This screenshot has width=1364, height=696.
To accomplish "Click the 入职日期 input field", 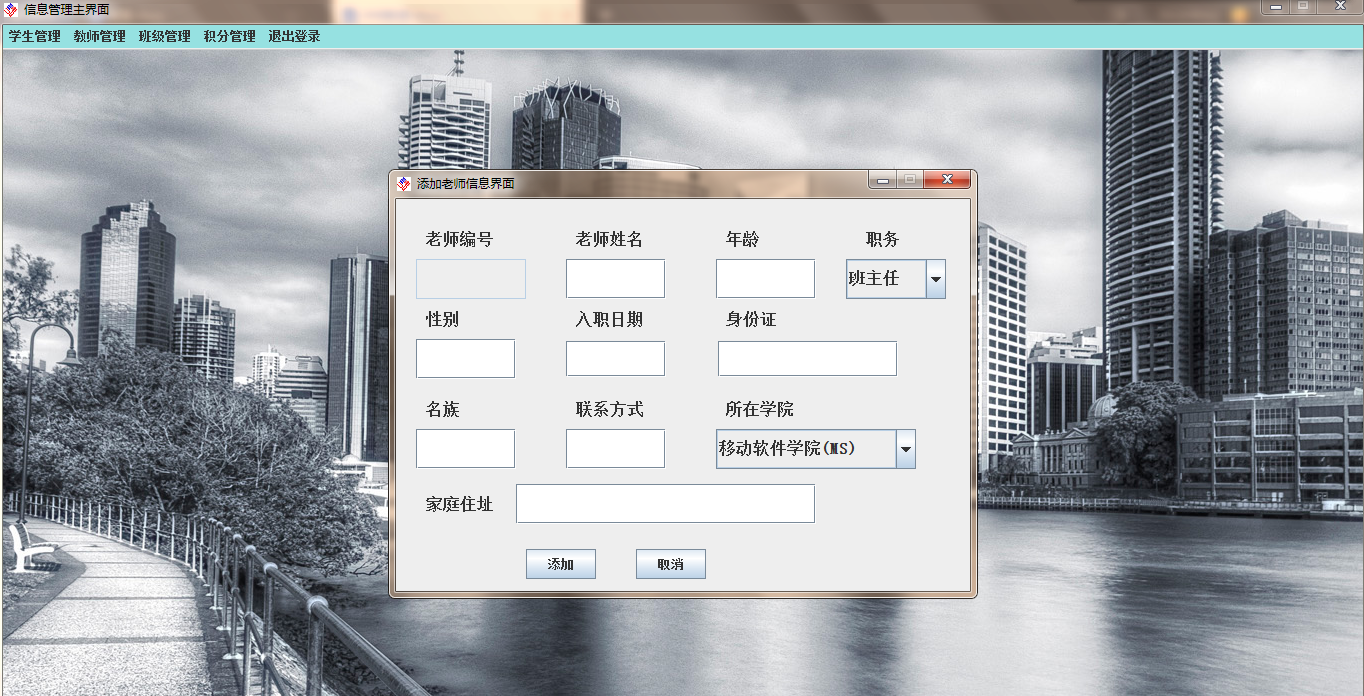I will click(615, 359).
